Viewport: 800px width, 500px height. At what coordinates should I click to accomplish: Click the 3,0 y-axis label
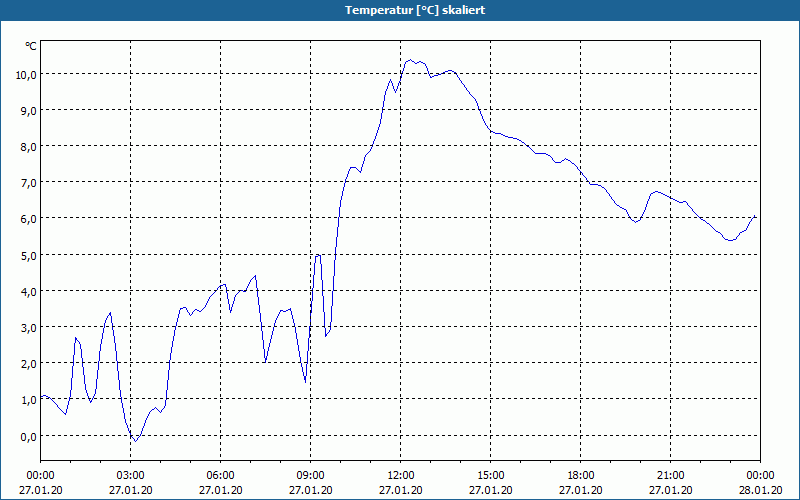pos(29,328)
